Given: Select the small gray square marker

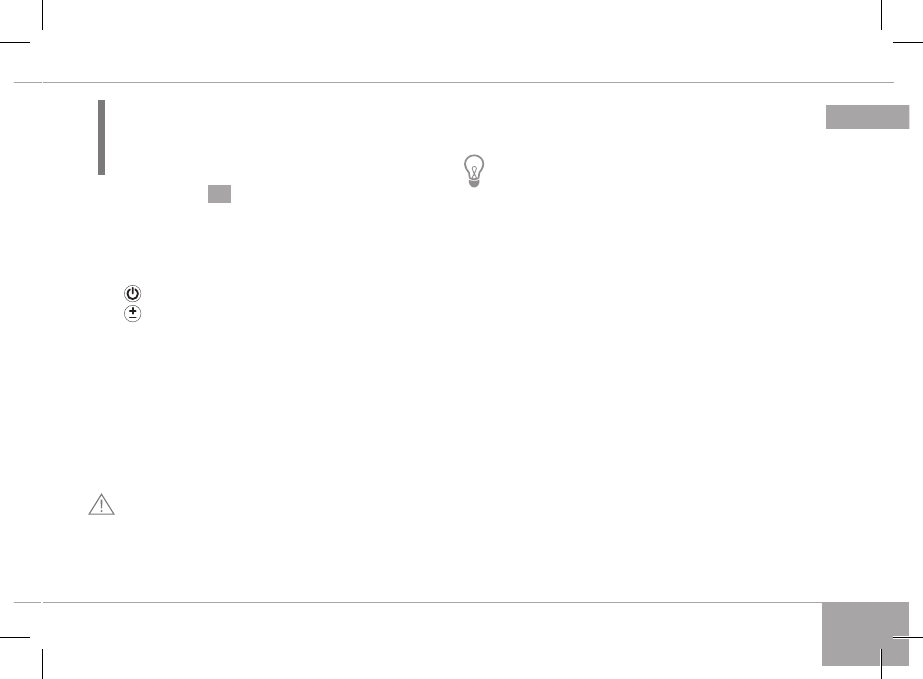Looking at the screenshot, I should [220, 194].
